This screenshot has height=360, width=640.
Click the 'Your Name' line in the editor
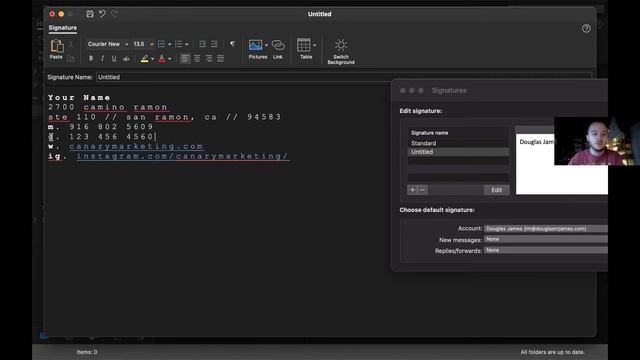coord(79,98)
